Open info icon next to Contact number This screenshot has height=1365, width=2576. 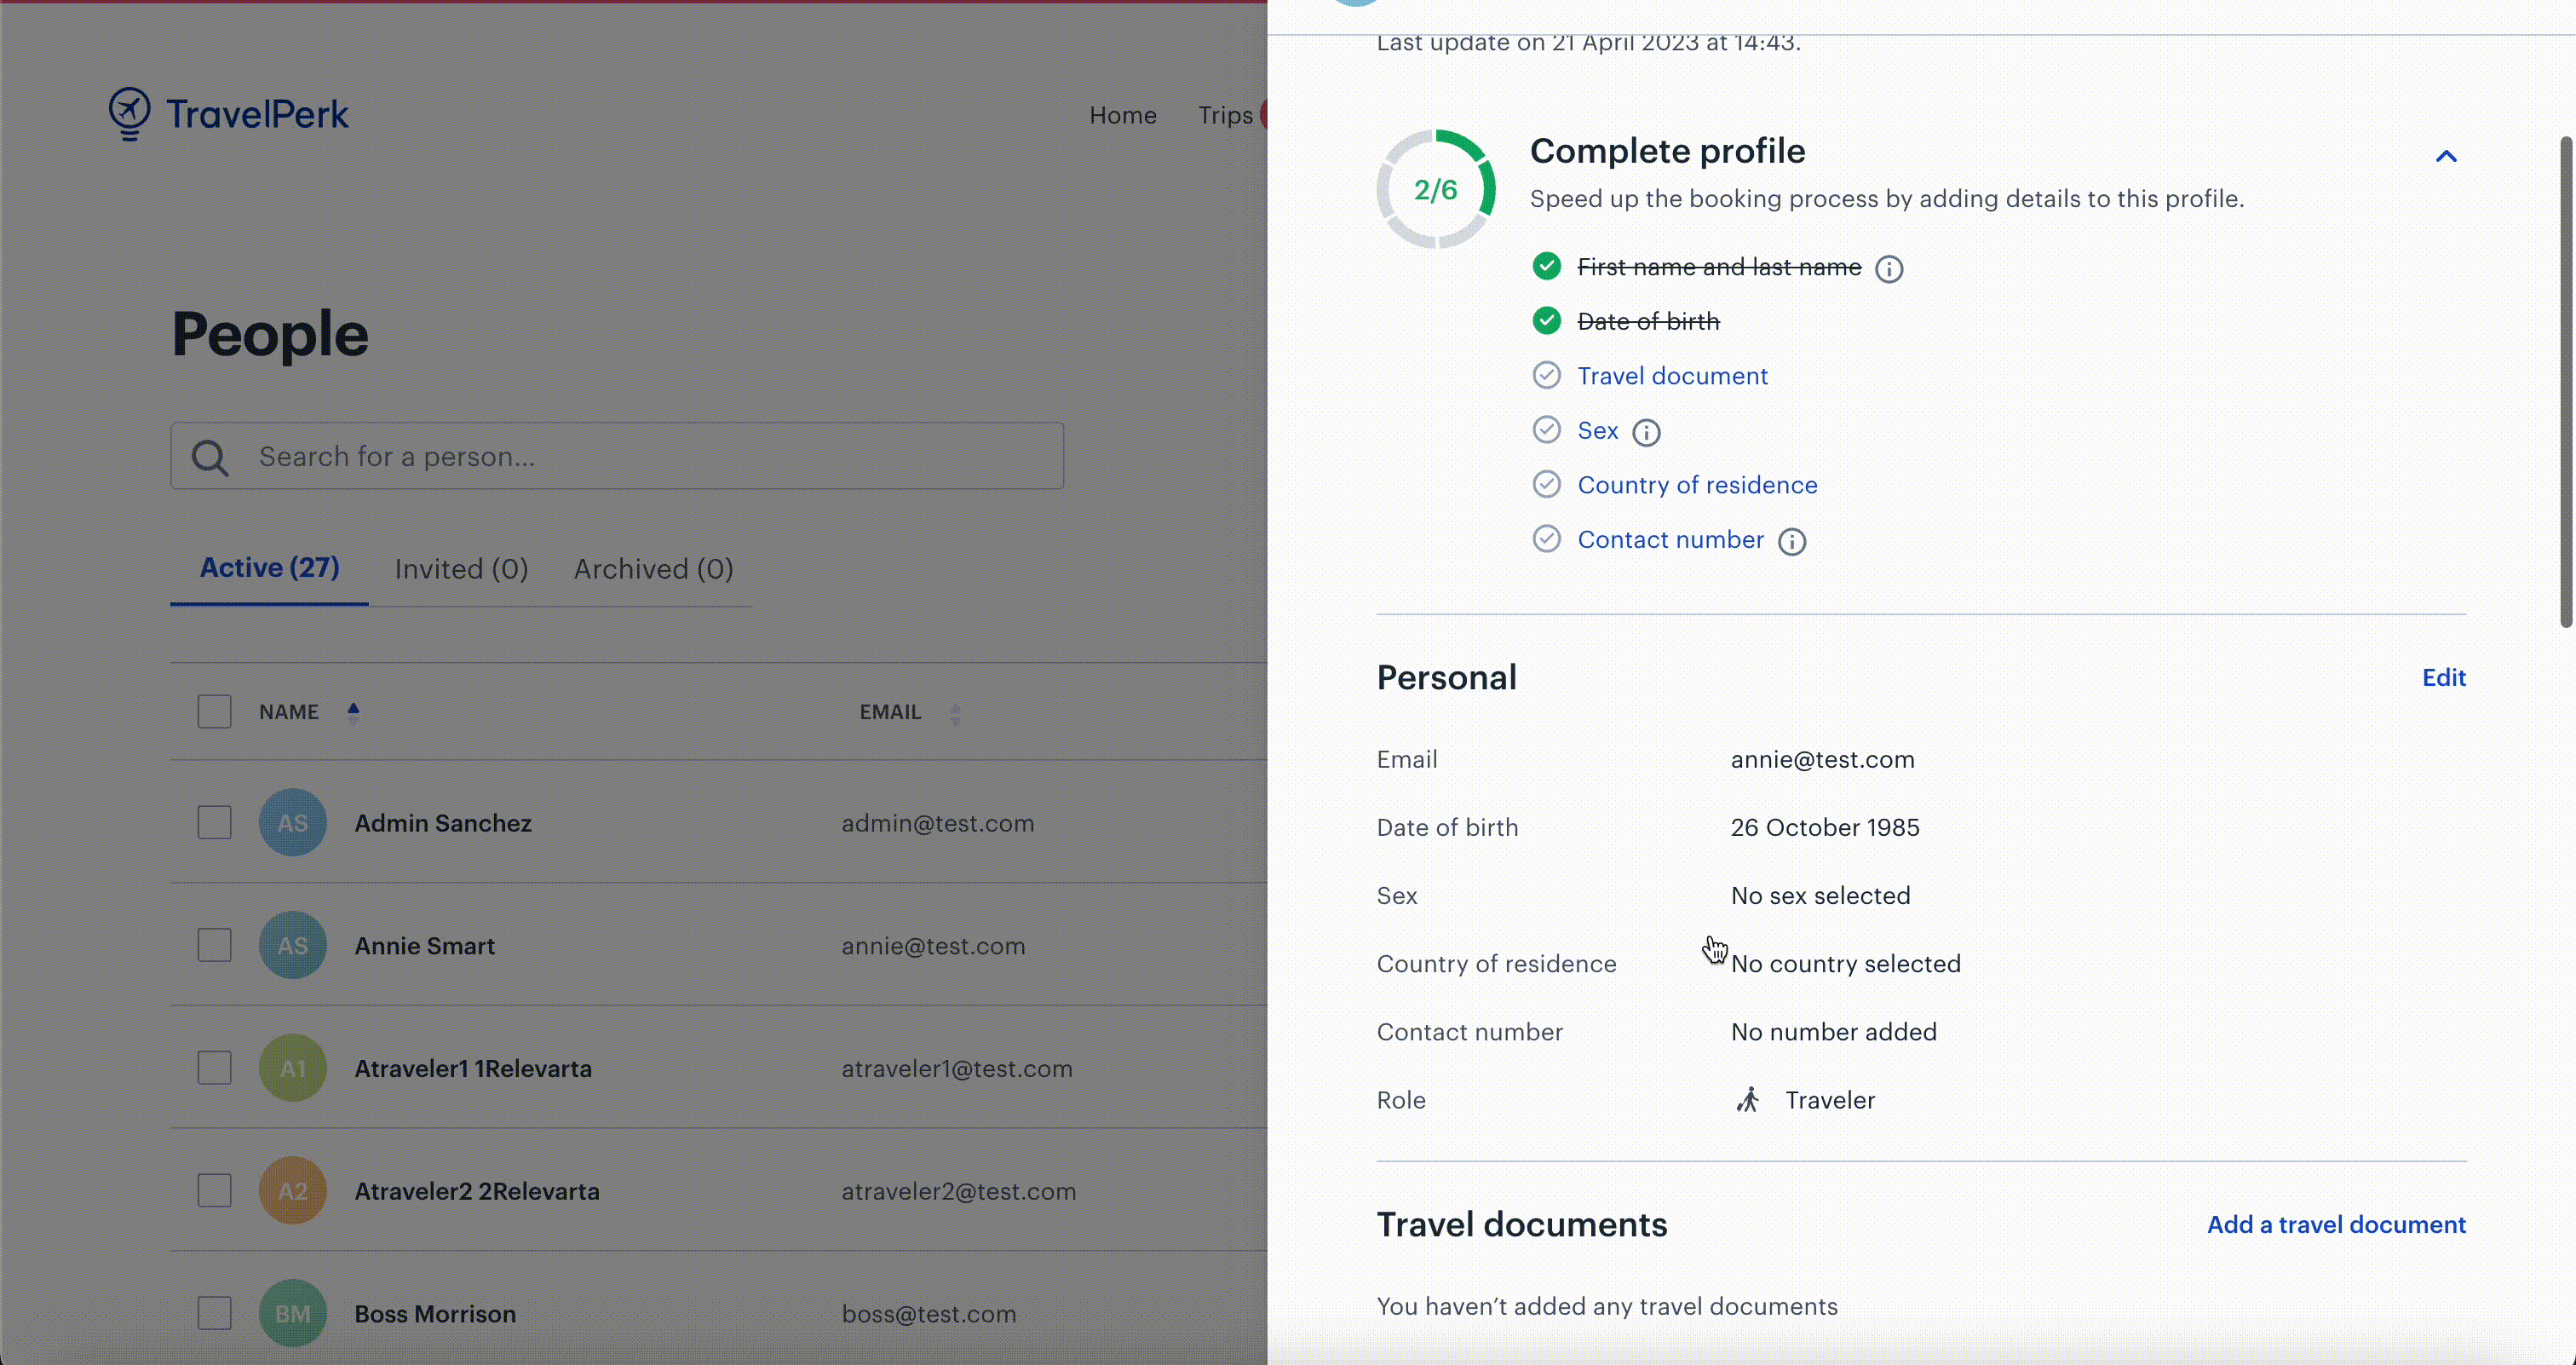1791,541
